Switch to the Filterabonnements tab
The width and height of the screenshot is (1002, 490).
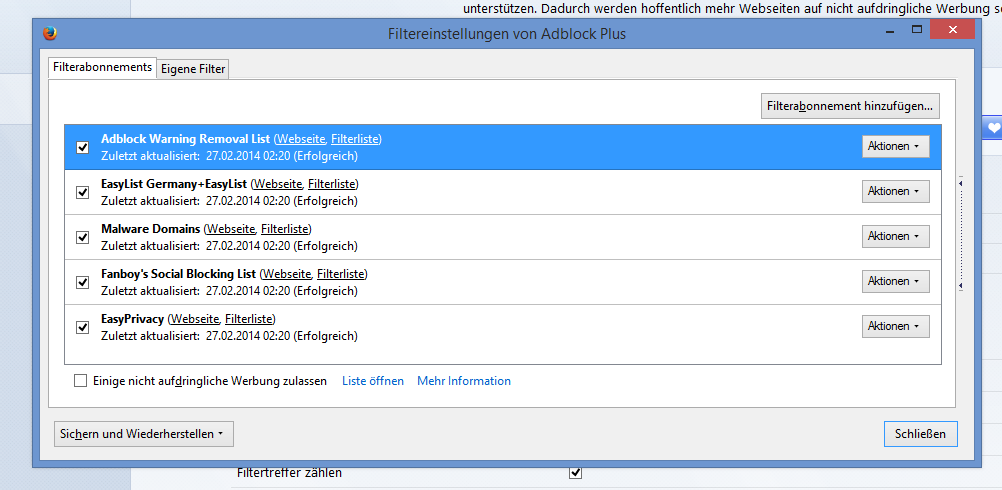[102, 67]
